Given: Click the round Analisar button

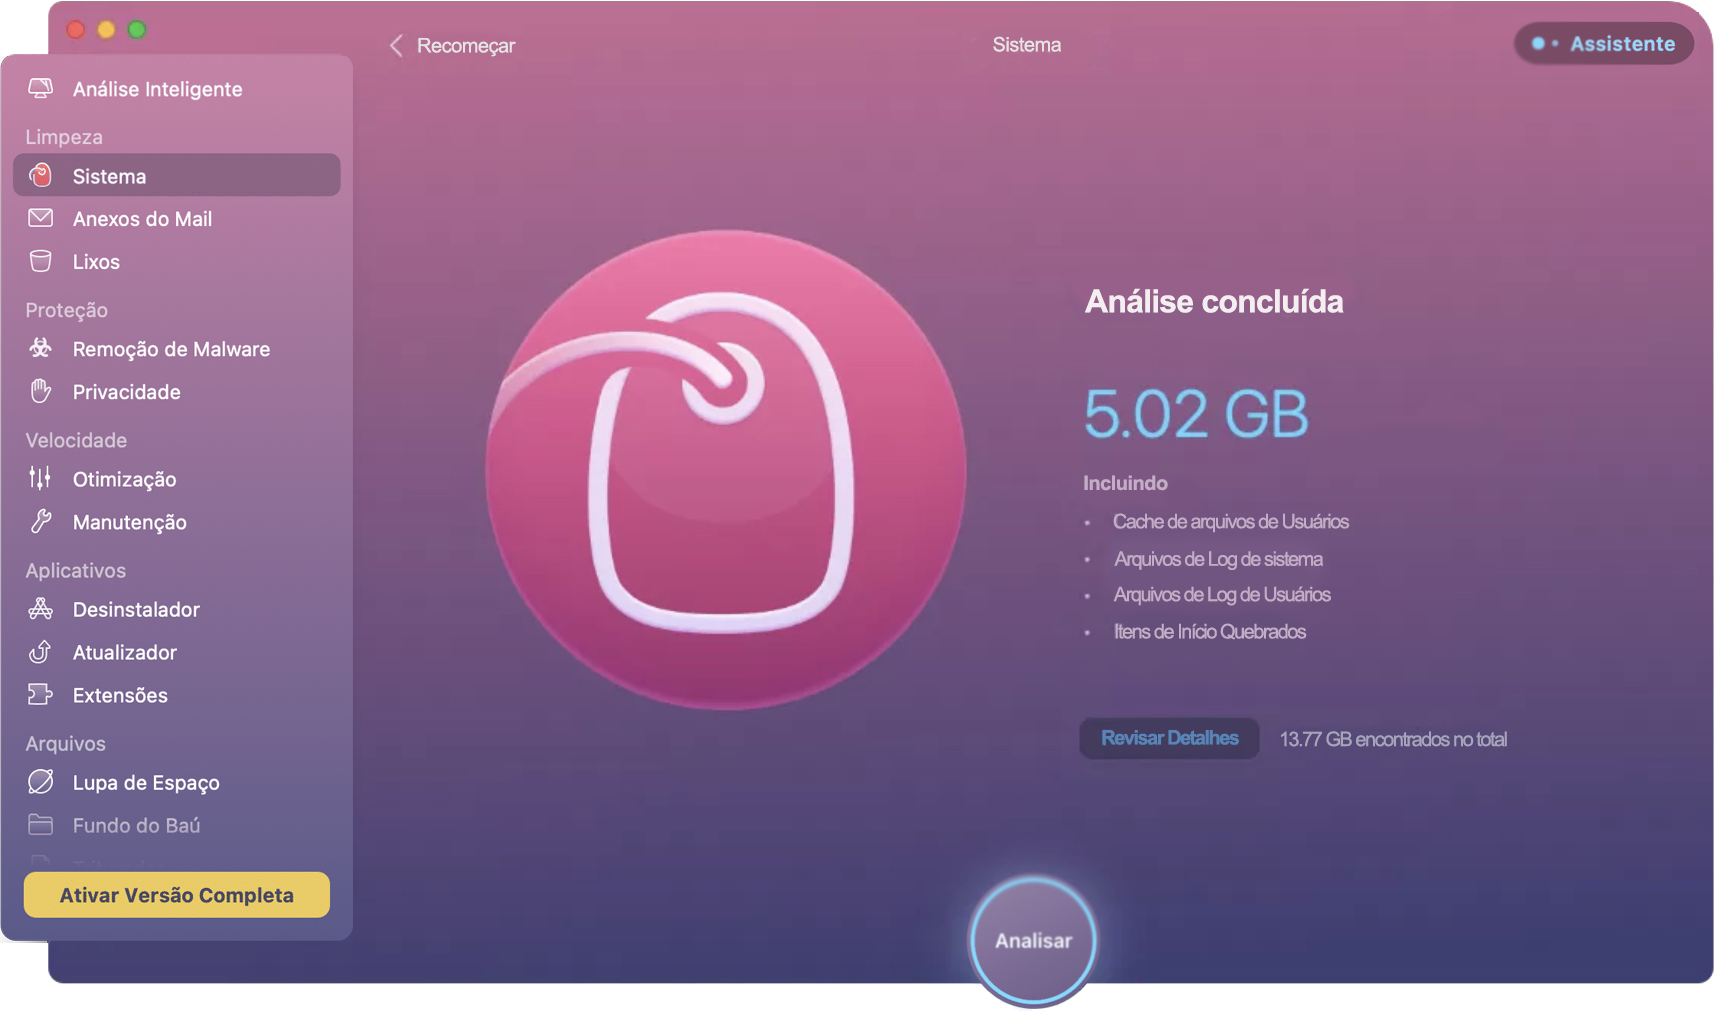Looking at the screenshot, I should [1033, 940].
